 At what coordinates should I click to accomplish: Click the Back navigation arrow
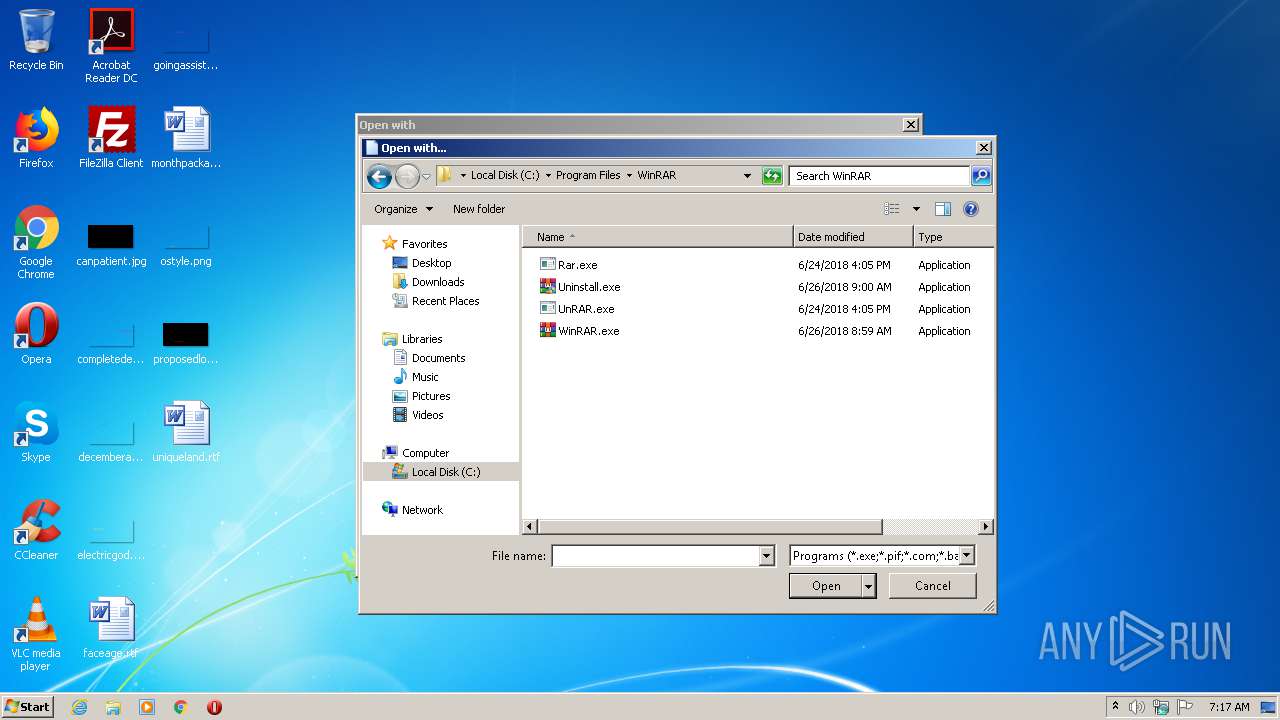click(x=379, y=177)
